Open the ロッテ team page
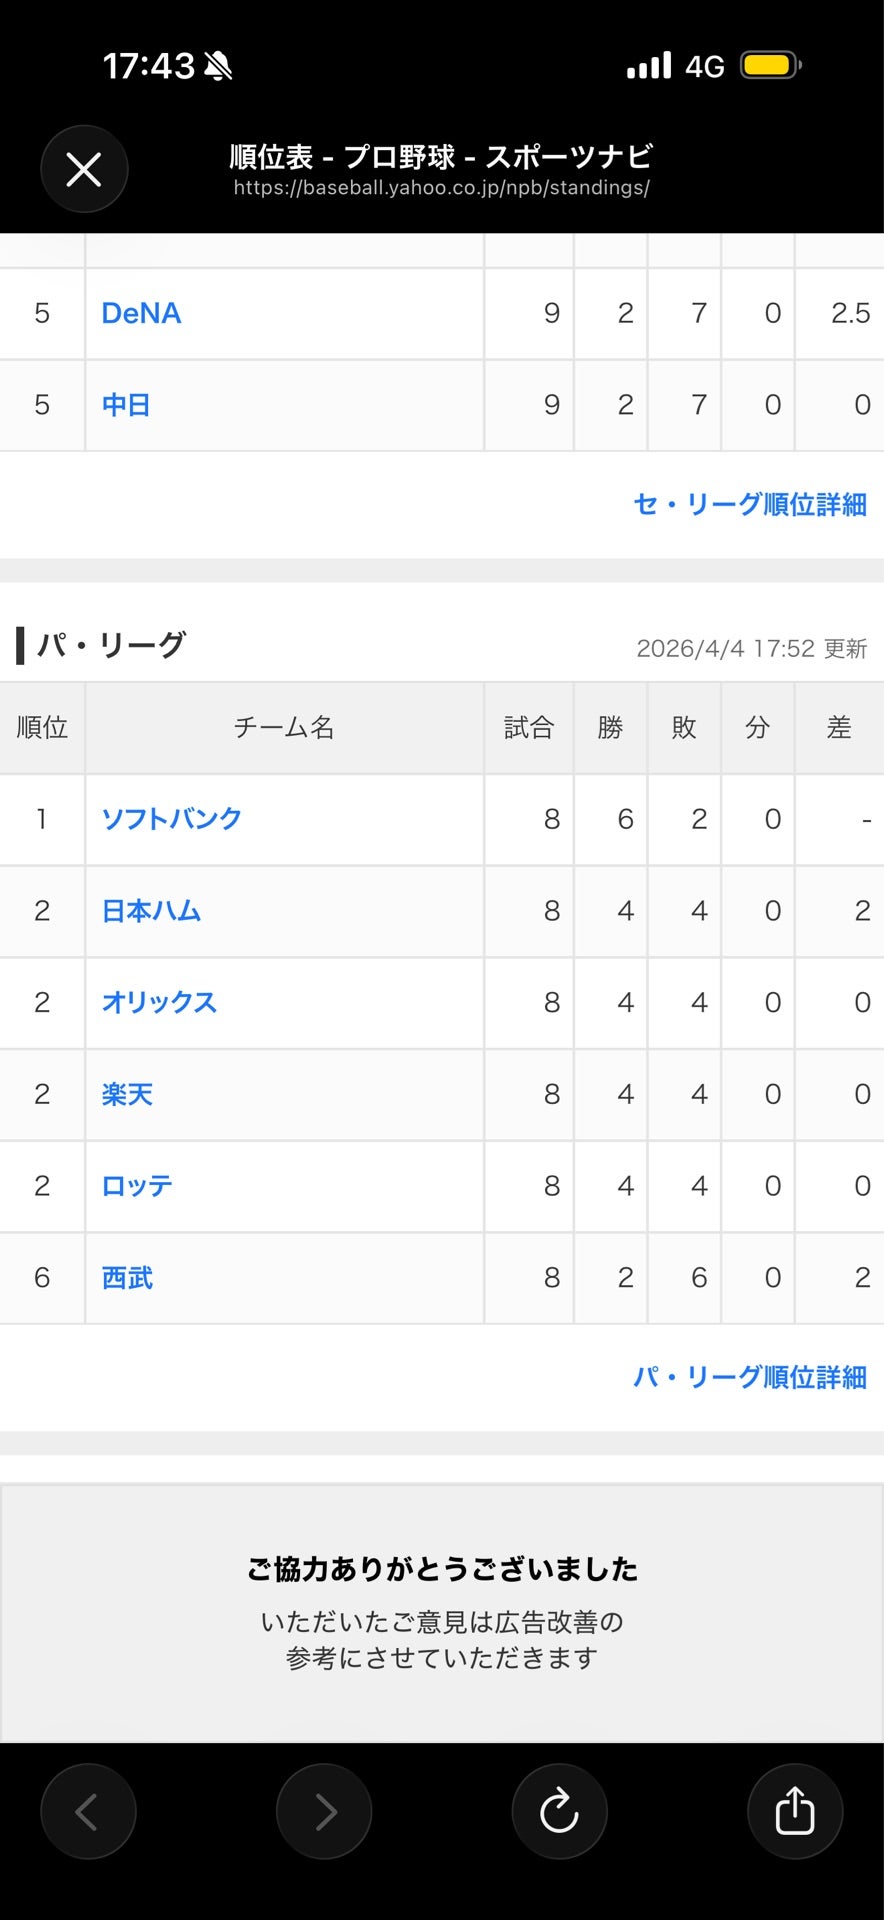Screen dimensions: 884x1920 pos(137,1186)
